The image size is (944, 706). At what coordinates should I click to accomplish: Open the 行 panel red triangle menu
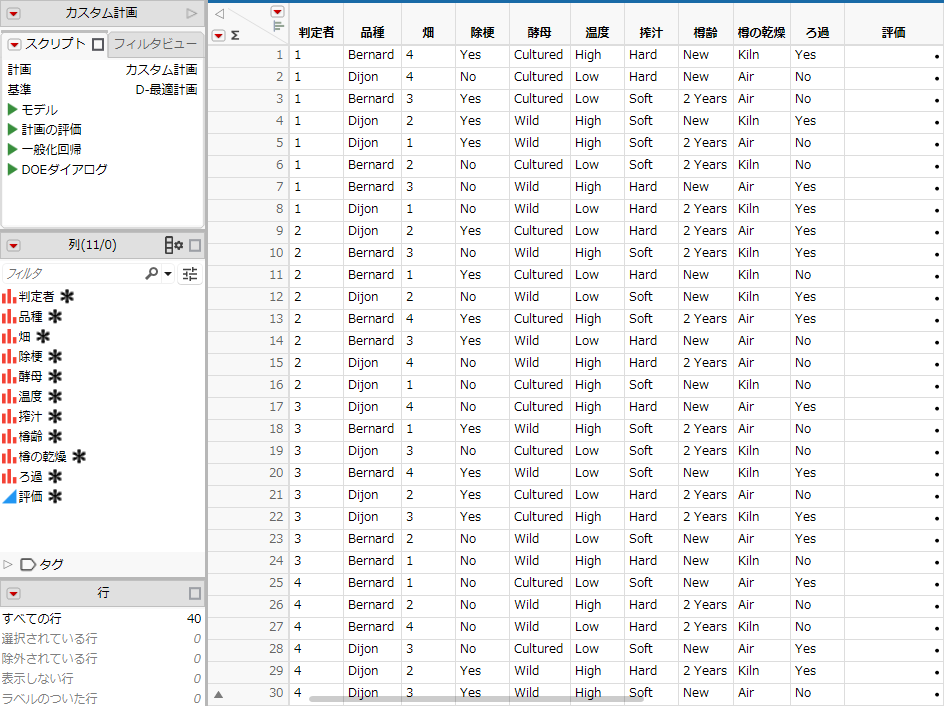click(13, 593)
